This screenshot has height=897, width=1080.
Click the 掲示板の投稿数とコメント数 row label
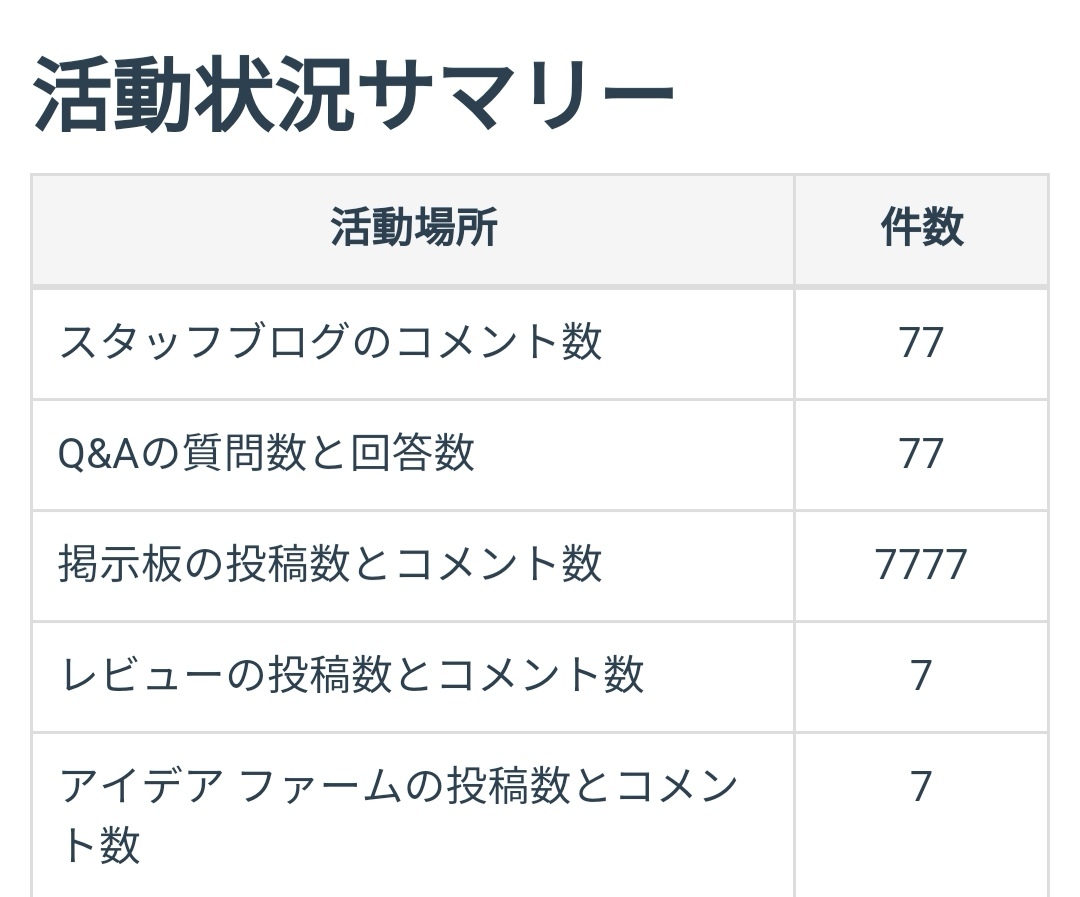coord(331,564)
